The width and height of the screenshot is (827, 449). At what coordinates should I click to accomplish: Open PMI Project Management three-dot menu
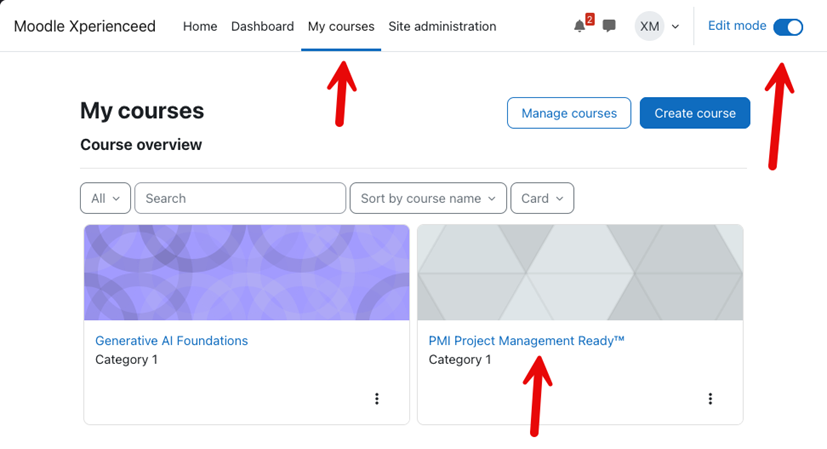[x=710, y=399]
